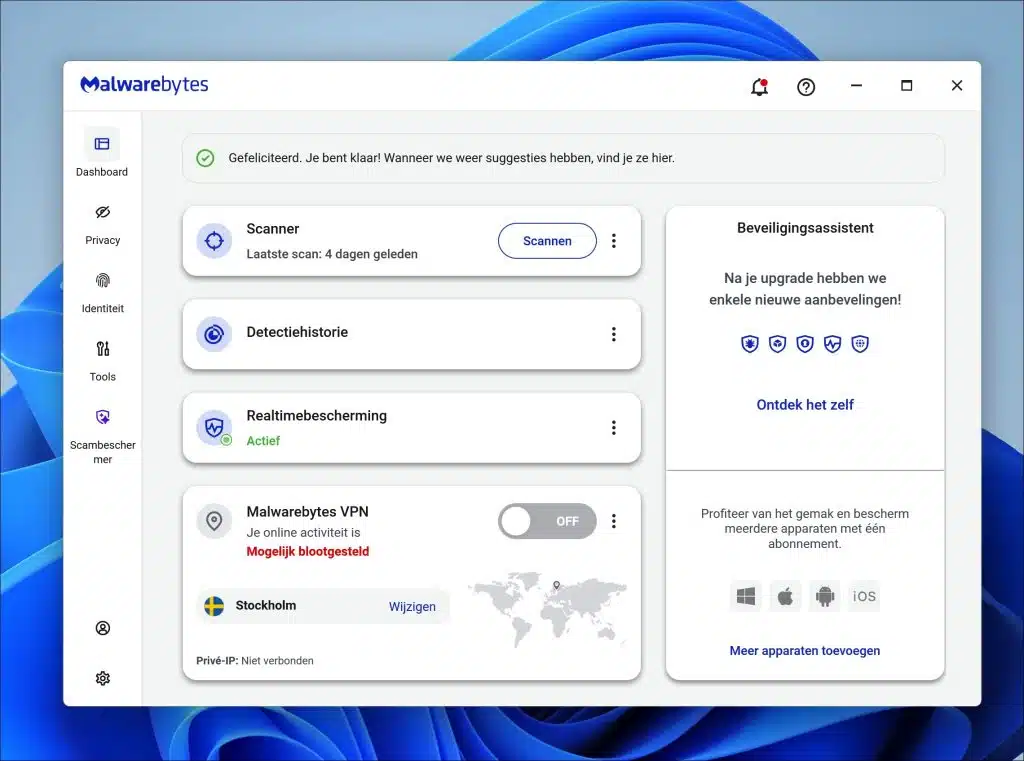1024x761 pixels.
Task: Select the Stockholm location row
Action: click(323, 606)
